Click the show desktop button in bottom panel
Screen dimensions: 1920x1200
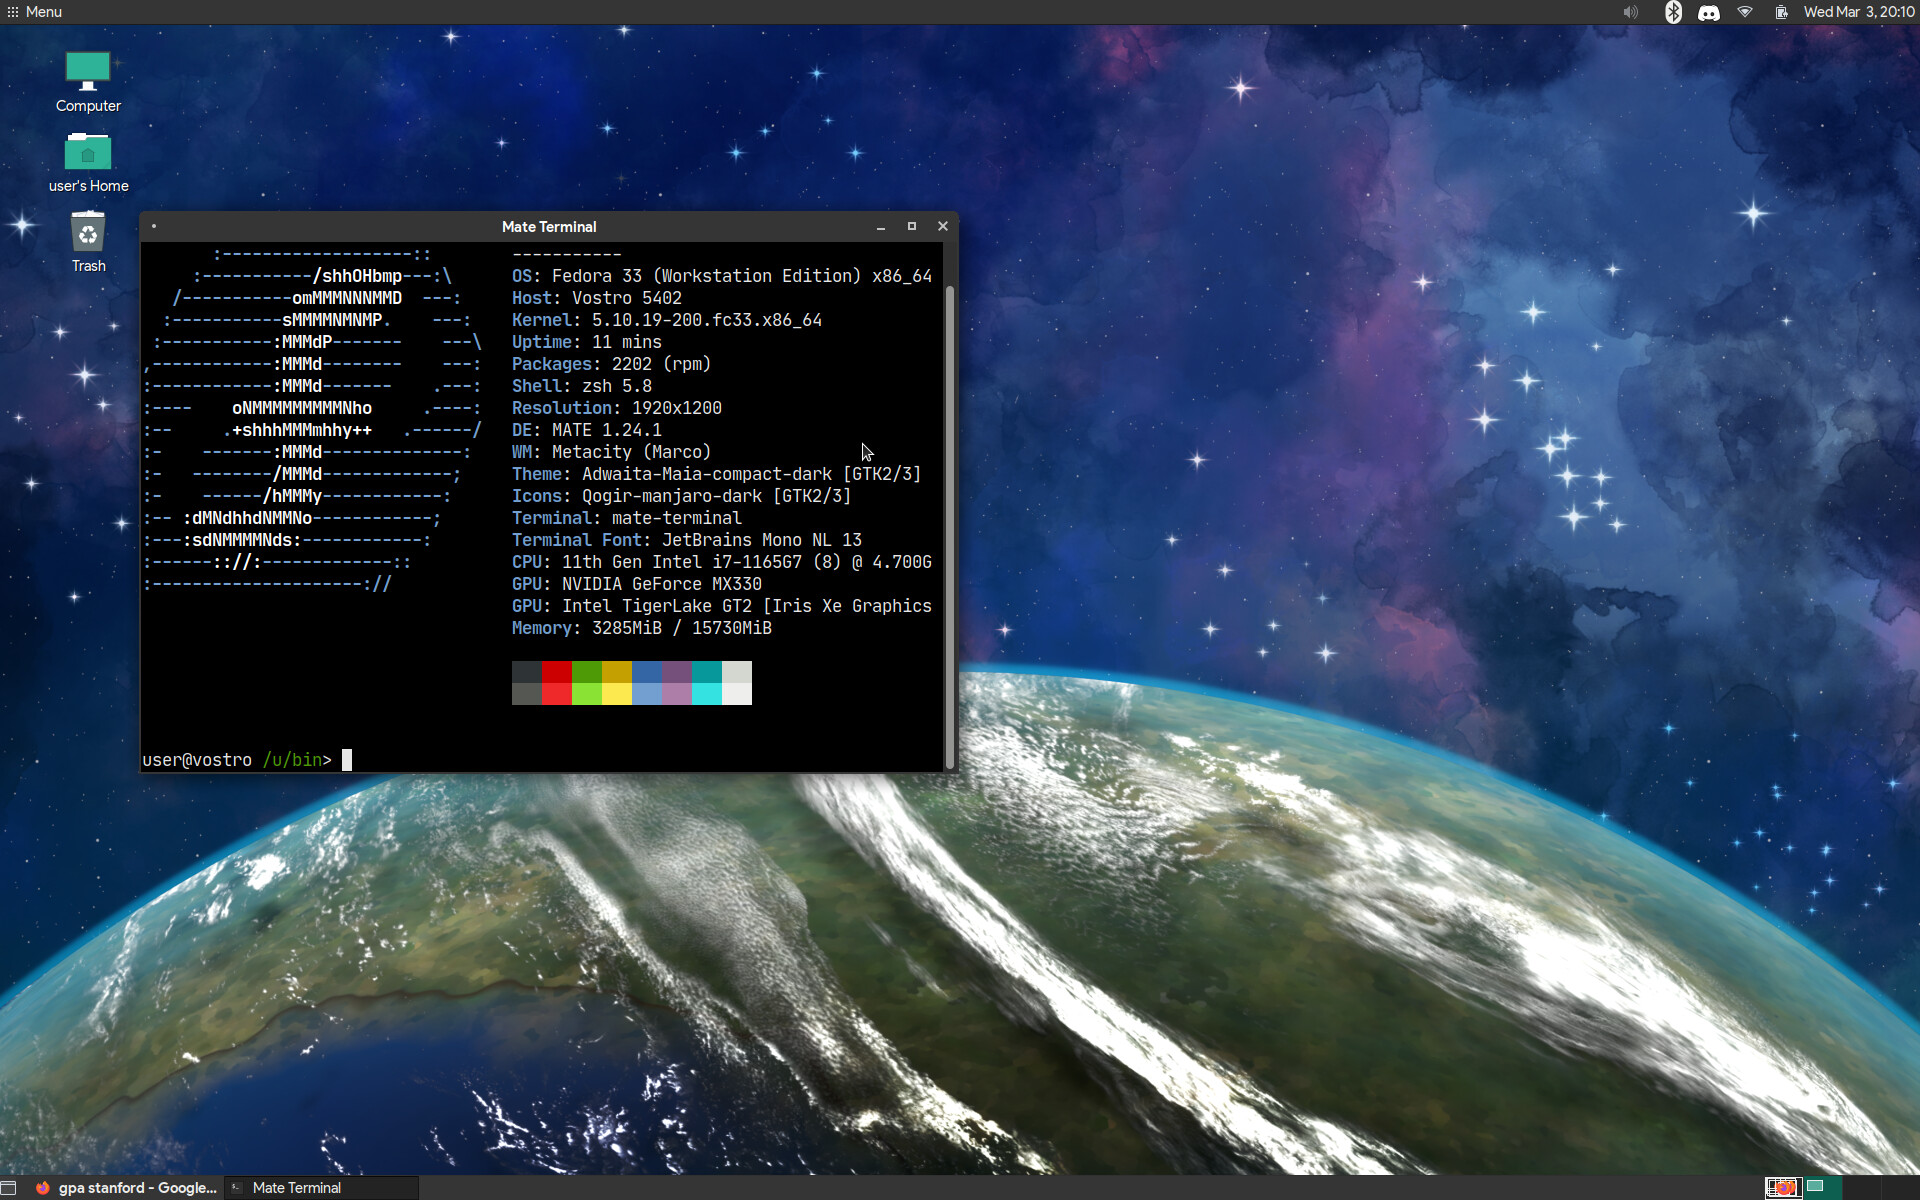9,1188
